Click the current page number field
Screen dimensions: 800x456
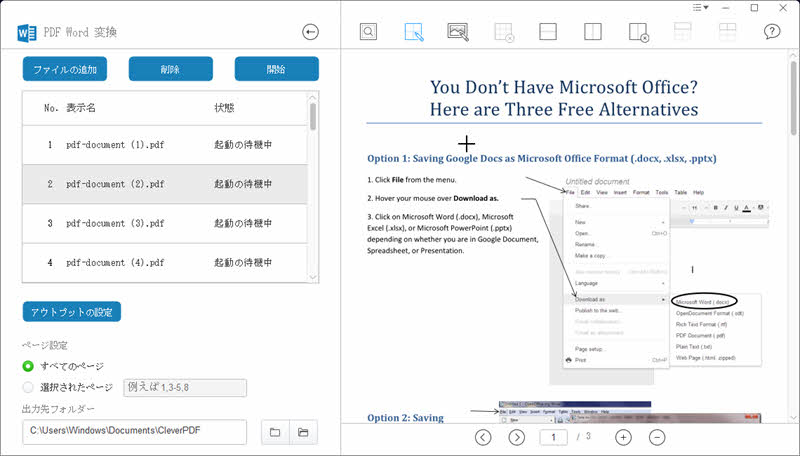tap(553, 437)
